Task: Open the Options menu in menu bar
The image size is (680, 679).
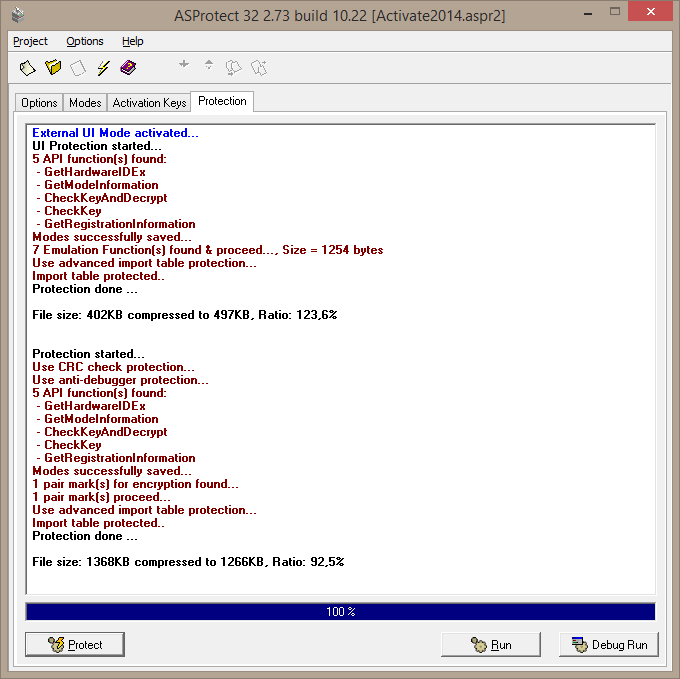Action: 85,41
